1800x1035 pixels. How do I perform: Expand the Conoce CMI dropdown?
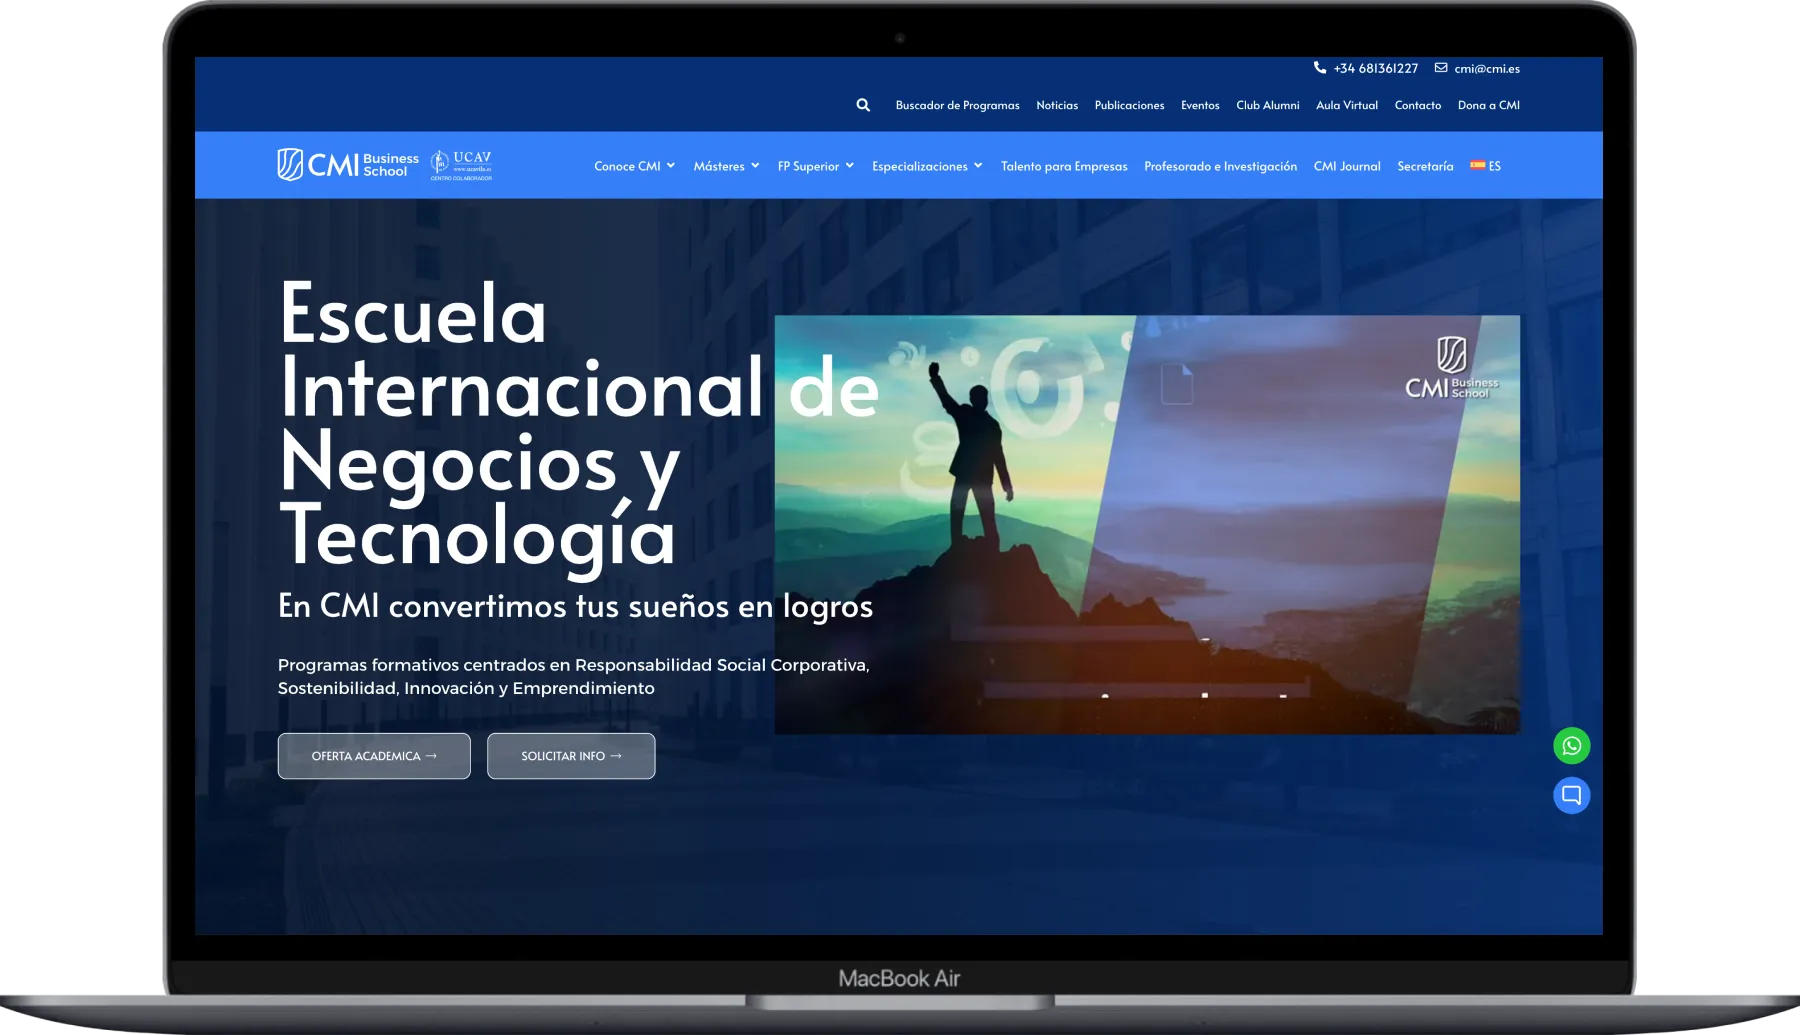634,166
